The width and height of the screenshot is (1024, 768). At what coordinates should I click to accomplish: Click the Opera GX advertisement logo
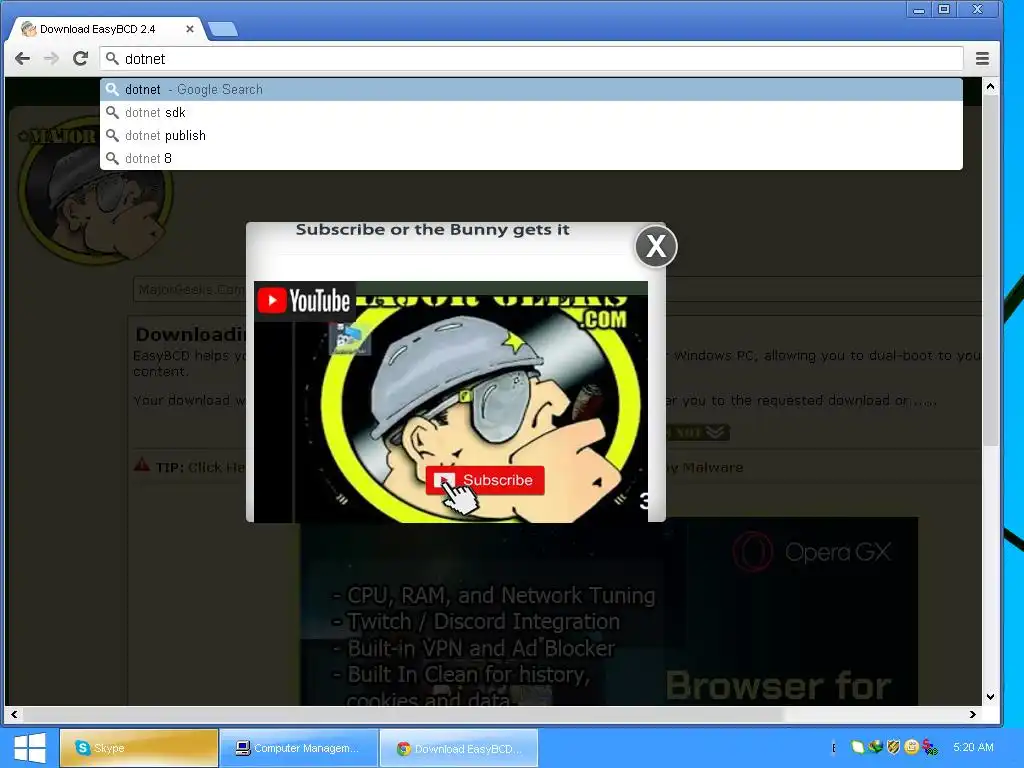812,552
